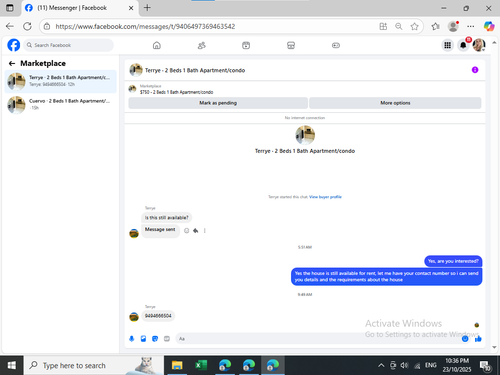500x375 pixels.
Task: Click the listing thumbnail in chat center
Action: [305, 135]
